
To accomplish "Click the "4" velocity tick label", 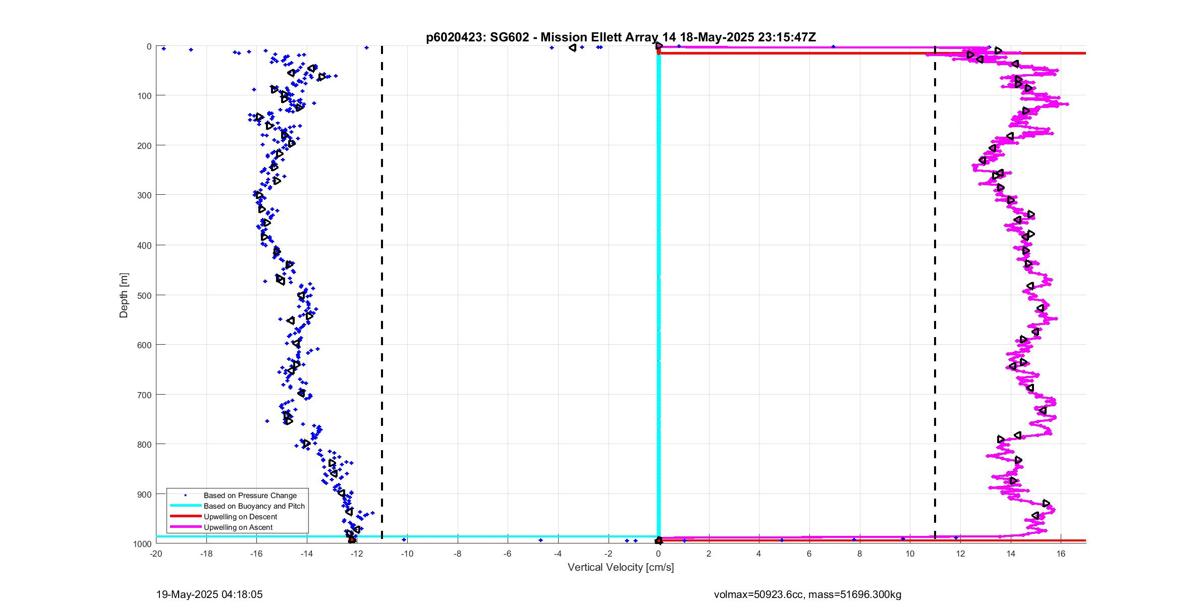I will [759, 552].
